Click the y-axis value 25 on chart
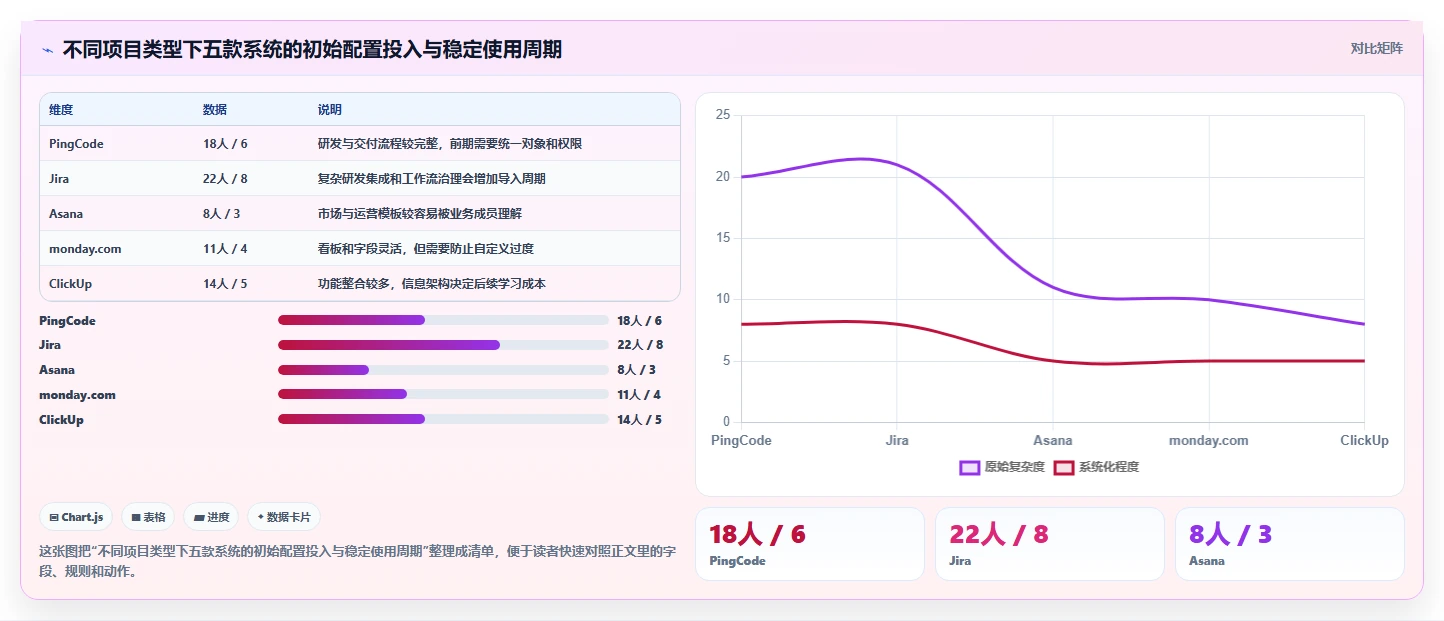 point(723,115)
